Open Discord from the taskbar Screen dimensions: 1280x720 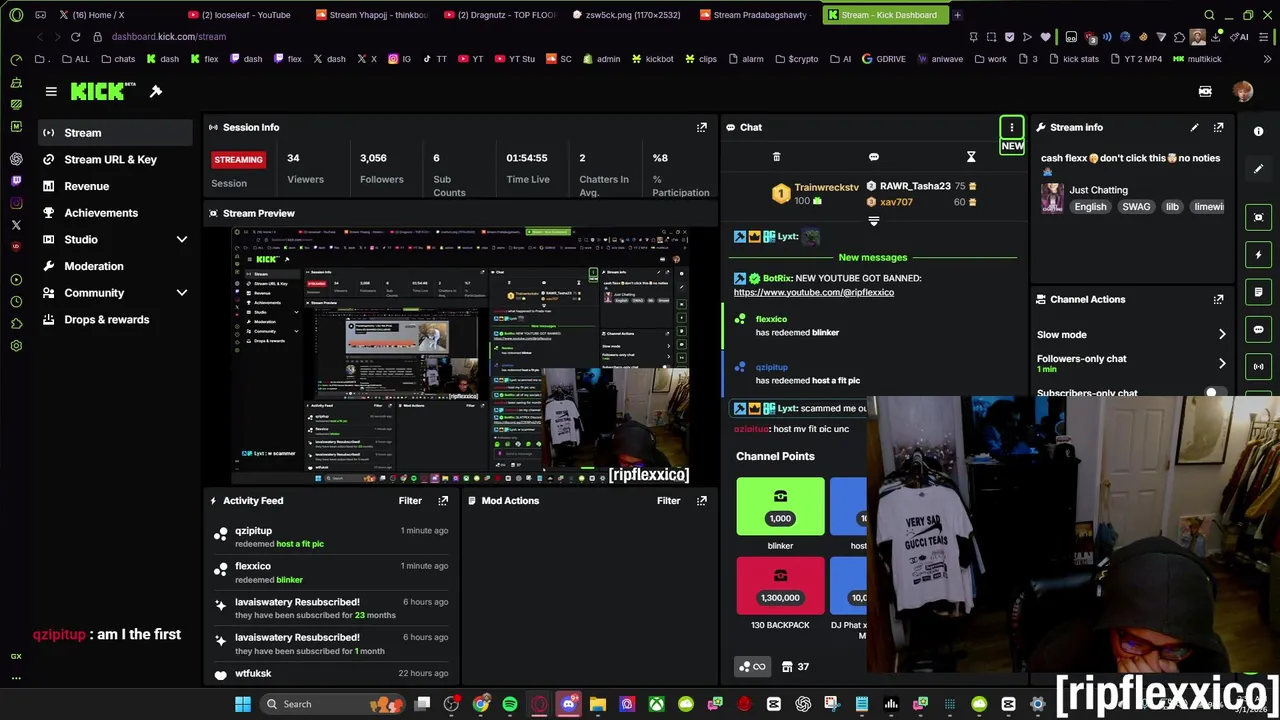pos(569,704)
